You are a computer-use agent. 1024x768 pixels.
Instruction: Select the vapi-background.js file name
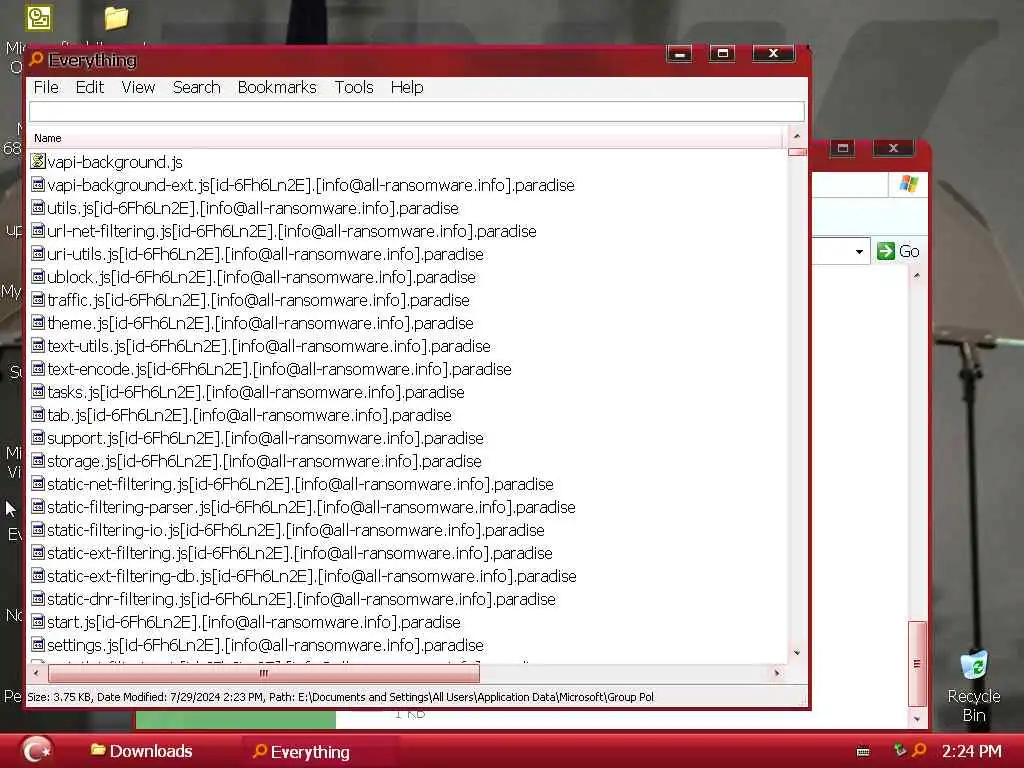(x=115, y=162)
